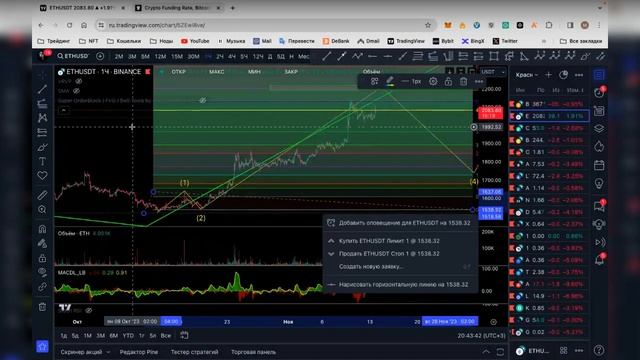The image size is (640, 360).
Task: Open watchlist advanced view pie icon
Action: (564, 75)
